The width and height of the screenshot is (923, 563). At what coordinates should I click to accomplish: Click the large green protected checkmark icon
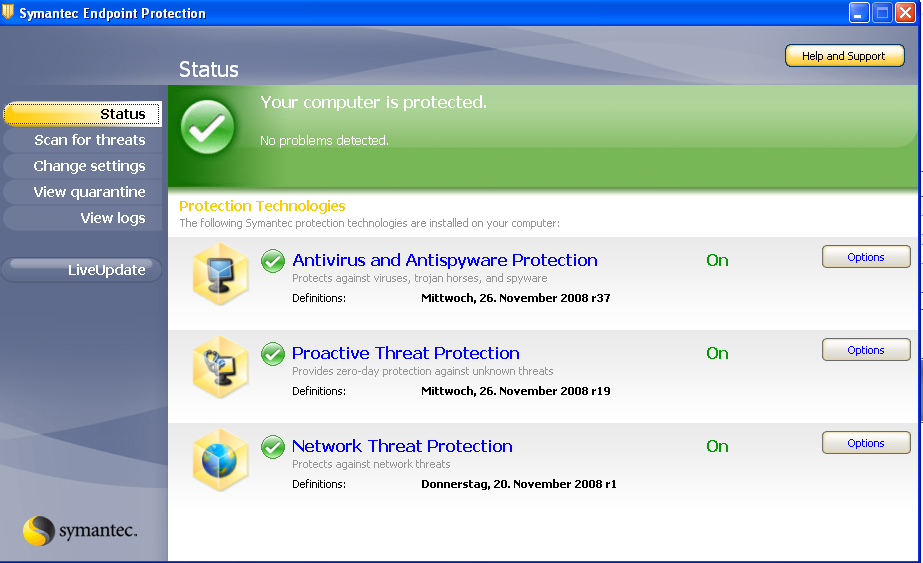(207, 127)
